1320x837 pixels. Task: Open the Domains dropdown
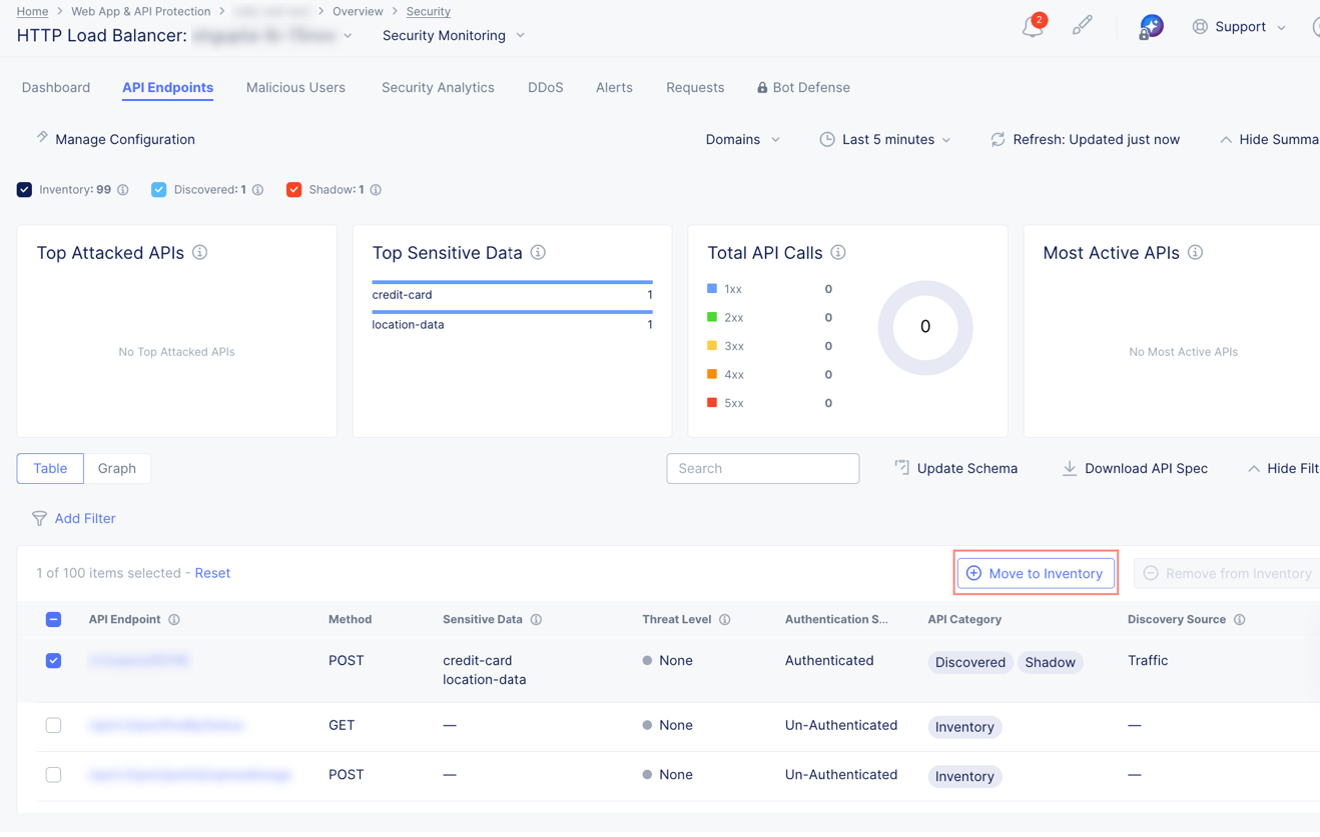coord(743,140)
